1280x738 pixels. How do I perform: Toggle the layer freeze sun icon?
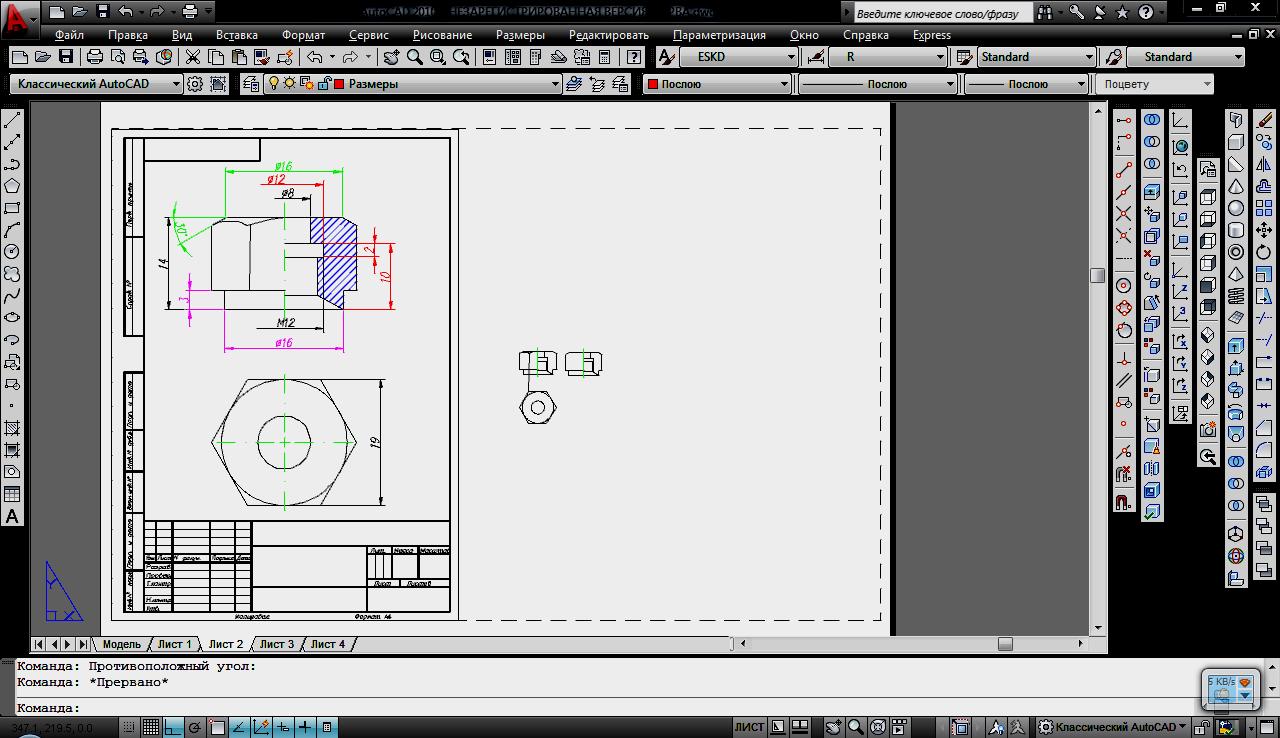pos(290,84)
